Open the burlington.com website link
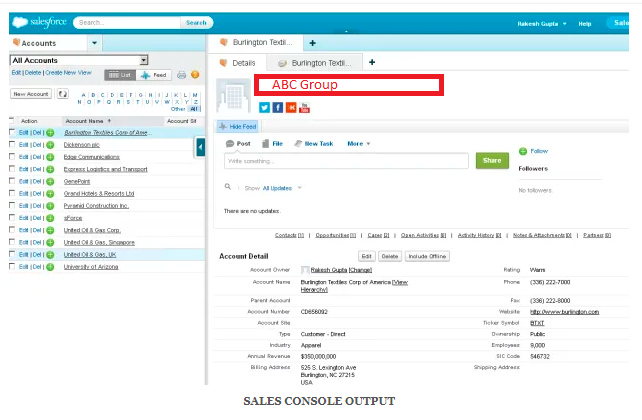This screenshot has width=642, height=420. pyautogui.click(x=564, y=312)
